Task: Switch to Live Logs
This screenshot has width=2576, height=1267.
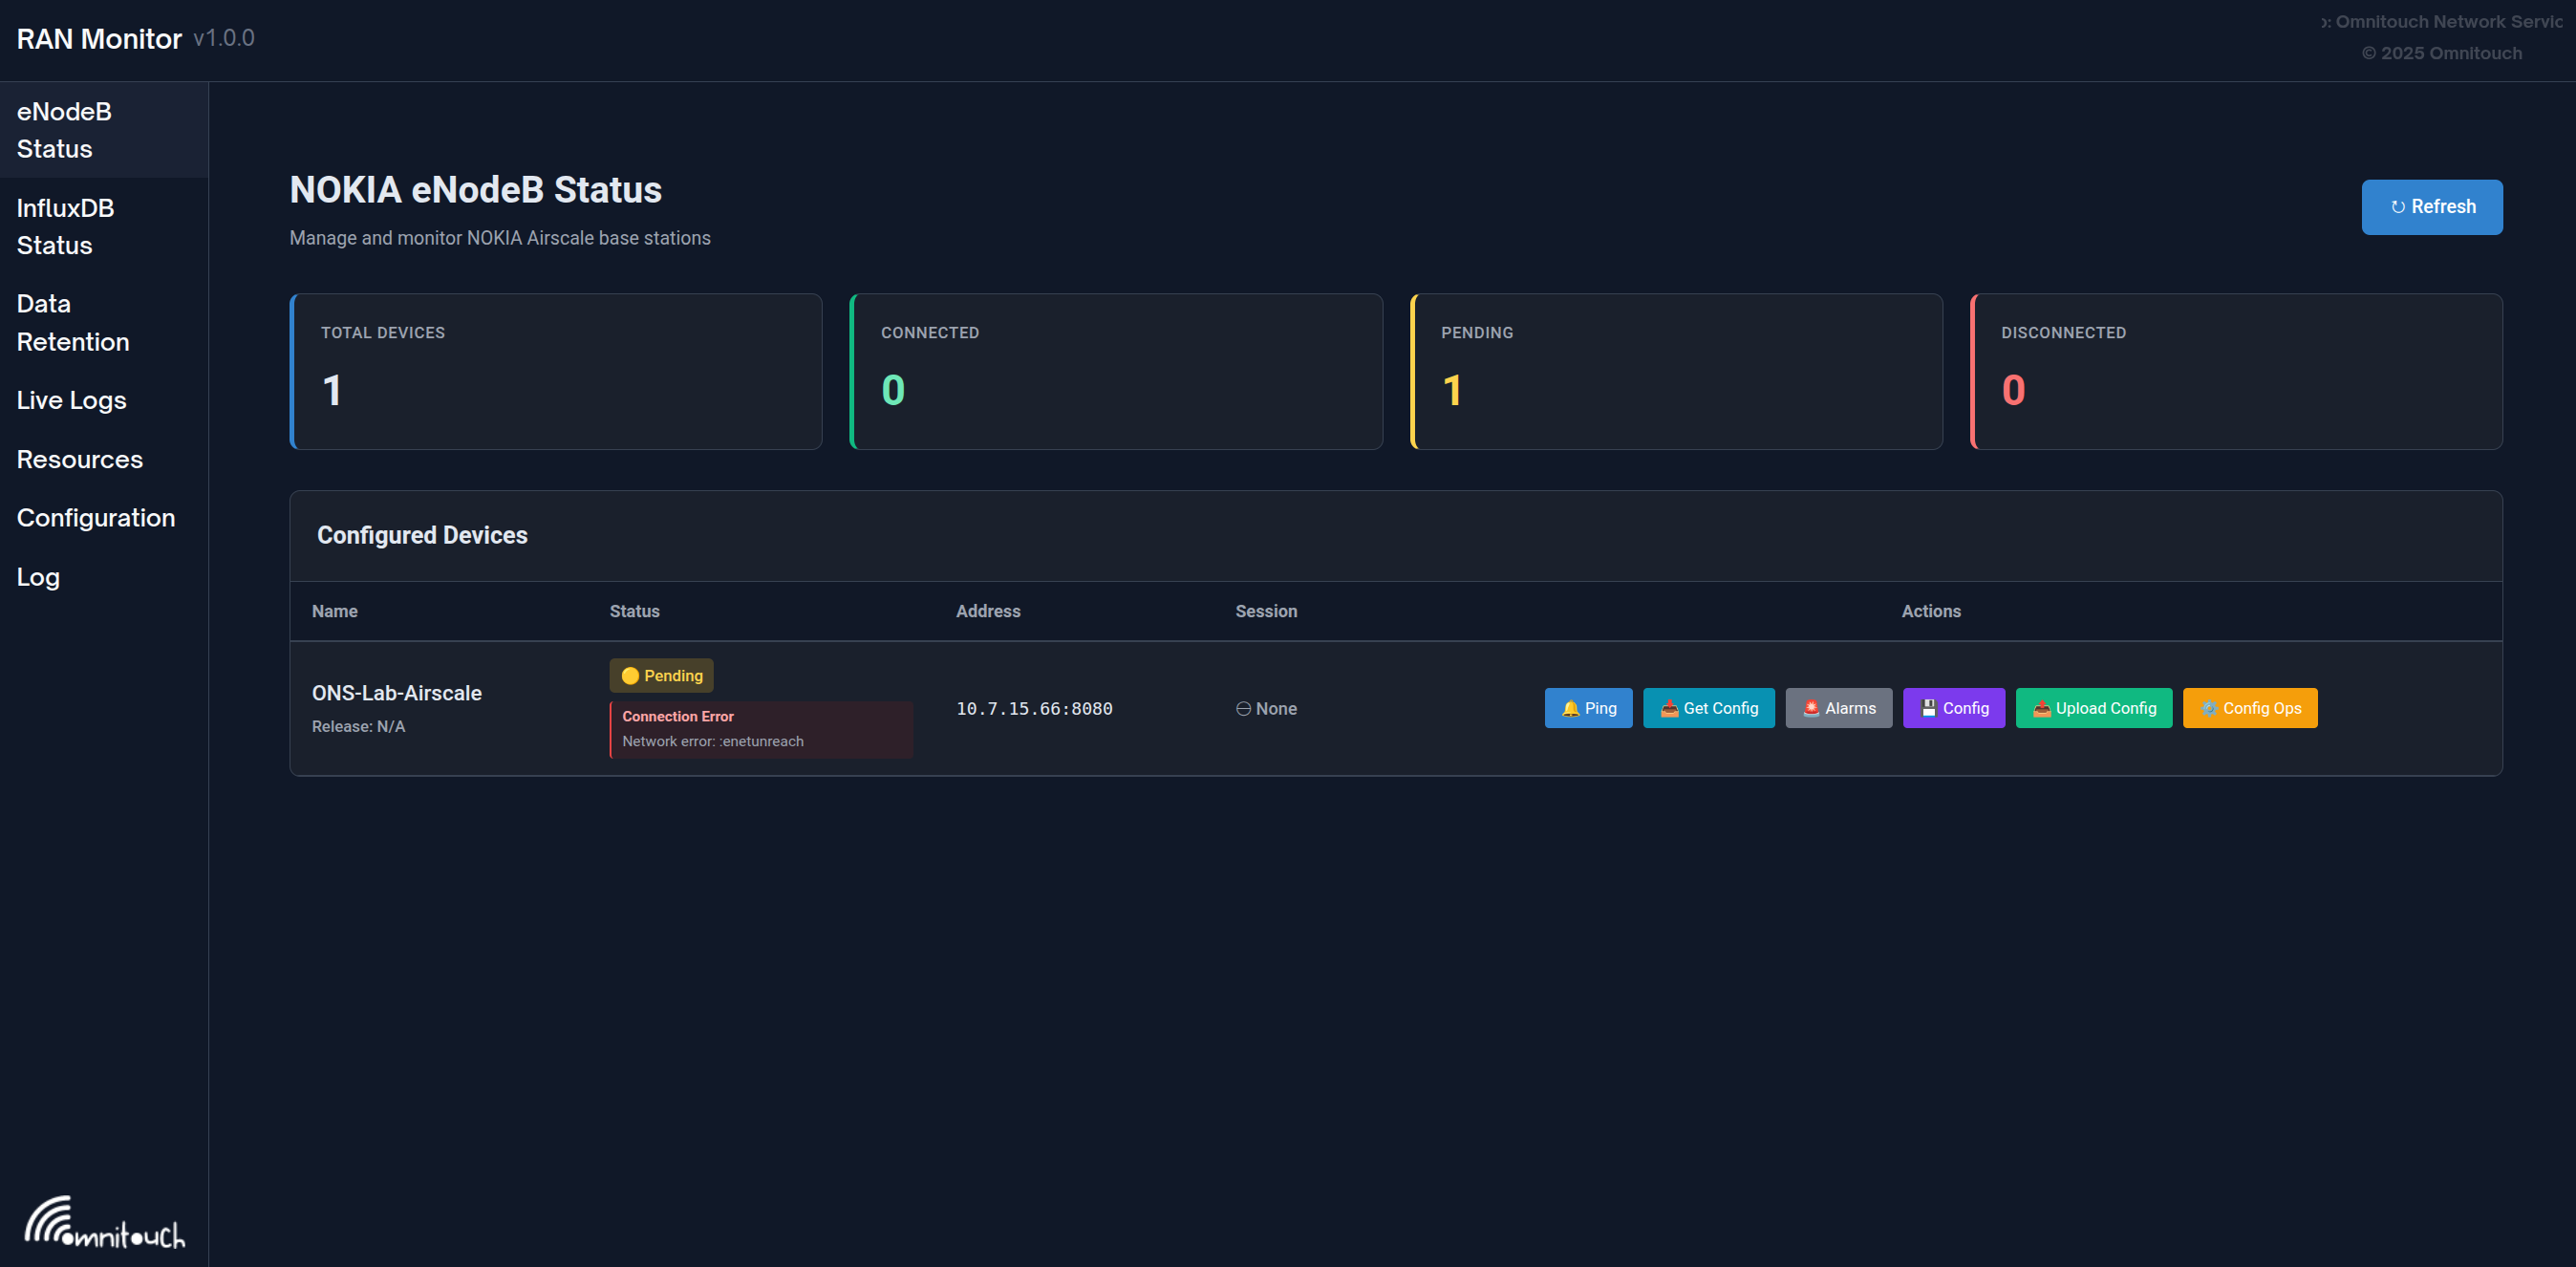Action: [x=104, y=400]
